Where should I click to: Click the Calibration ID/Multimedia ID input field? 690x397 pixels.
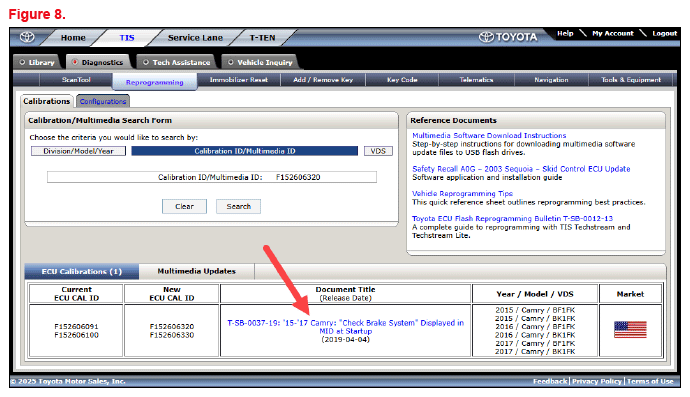[x=212, y=177]
